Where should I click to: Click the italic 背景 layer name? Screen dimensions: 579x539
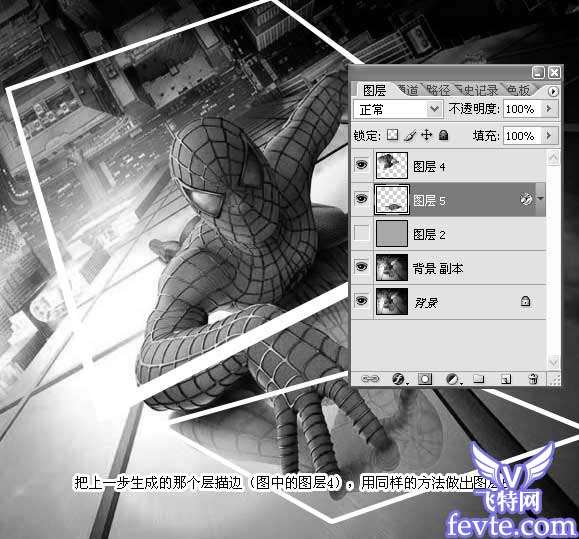pos(426,303)
